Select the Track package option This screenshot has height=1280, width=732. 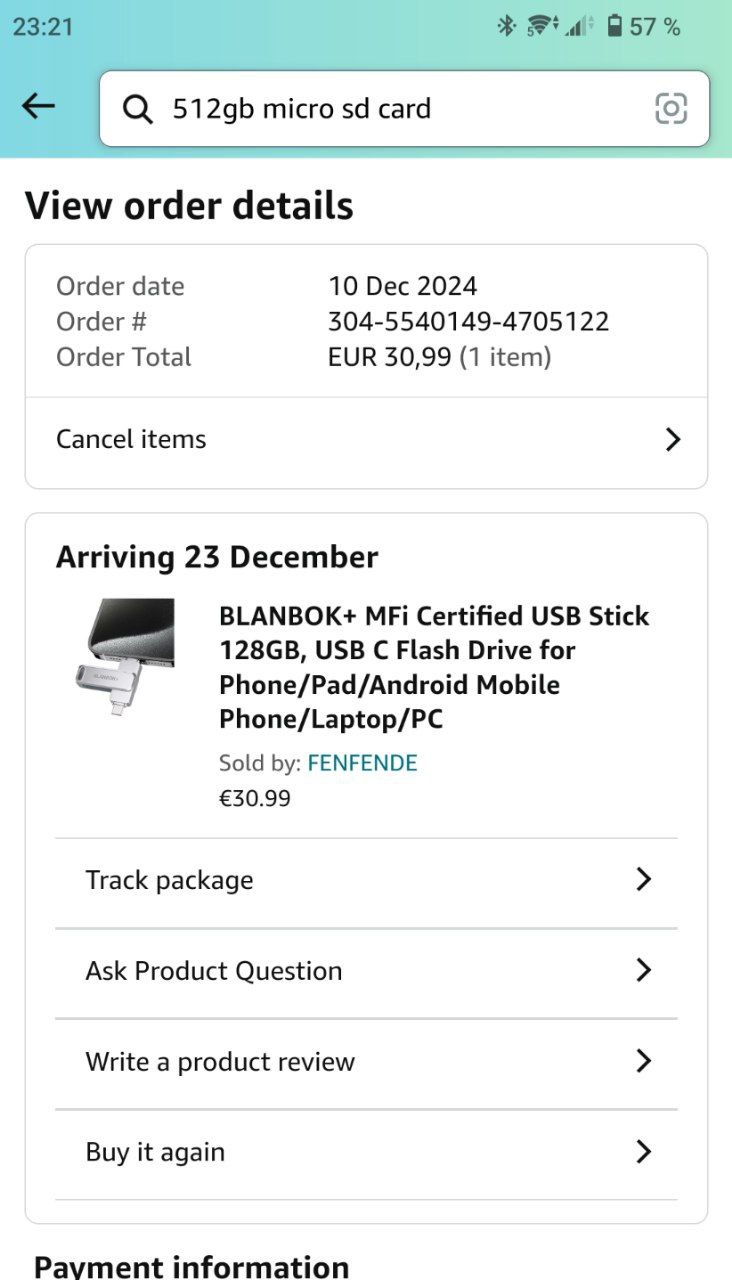click(x=169, y=880)
